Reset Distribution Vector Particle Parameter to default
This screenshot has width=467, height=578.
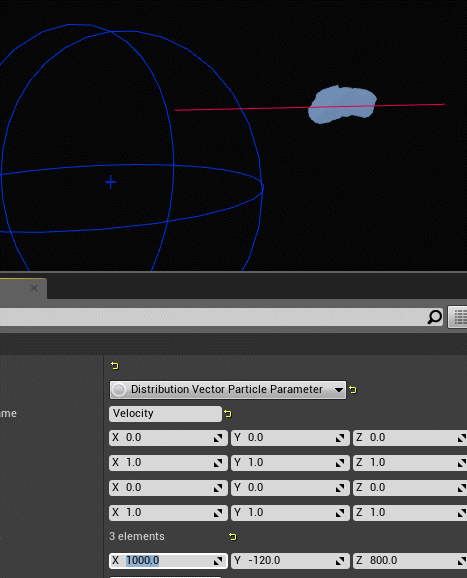pyautogui.click(x=353, y=390)
